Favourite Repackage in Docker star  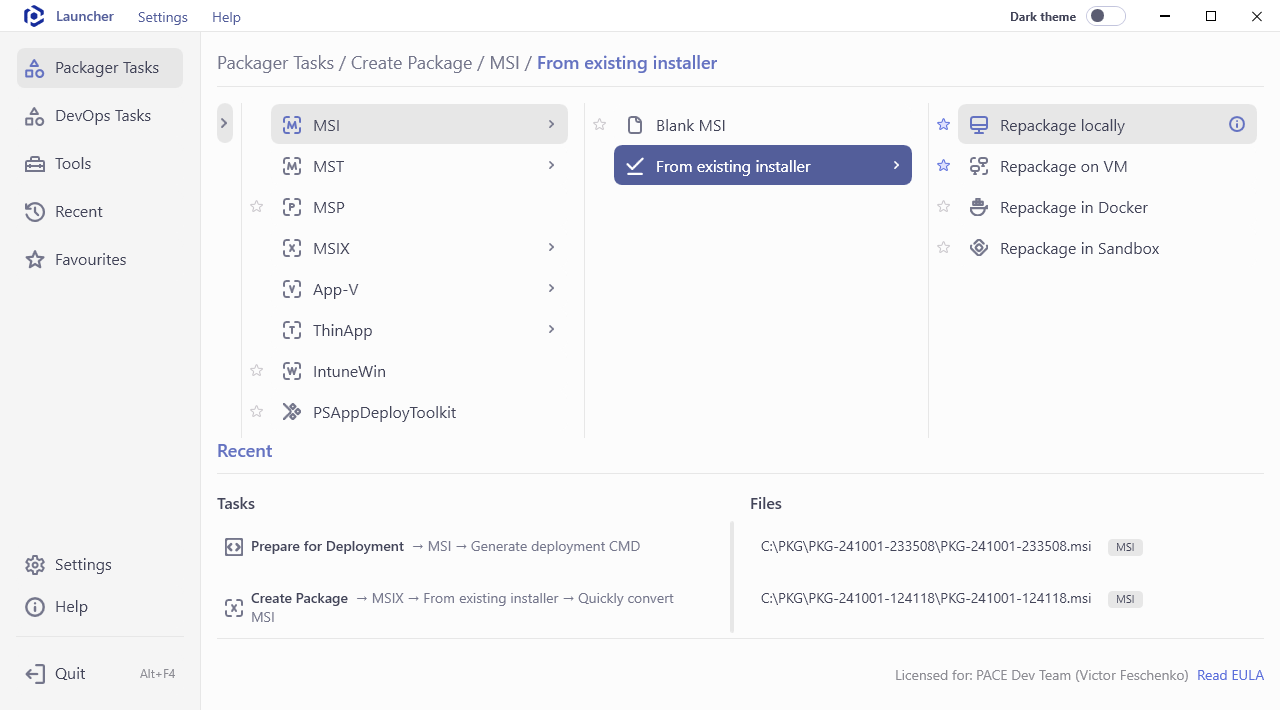[x=943, y=206]
